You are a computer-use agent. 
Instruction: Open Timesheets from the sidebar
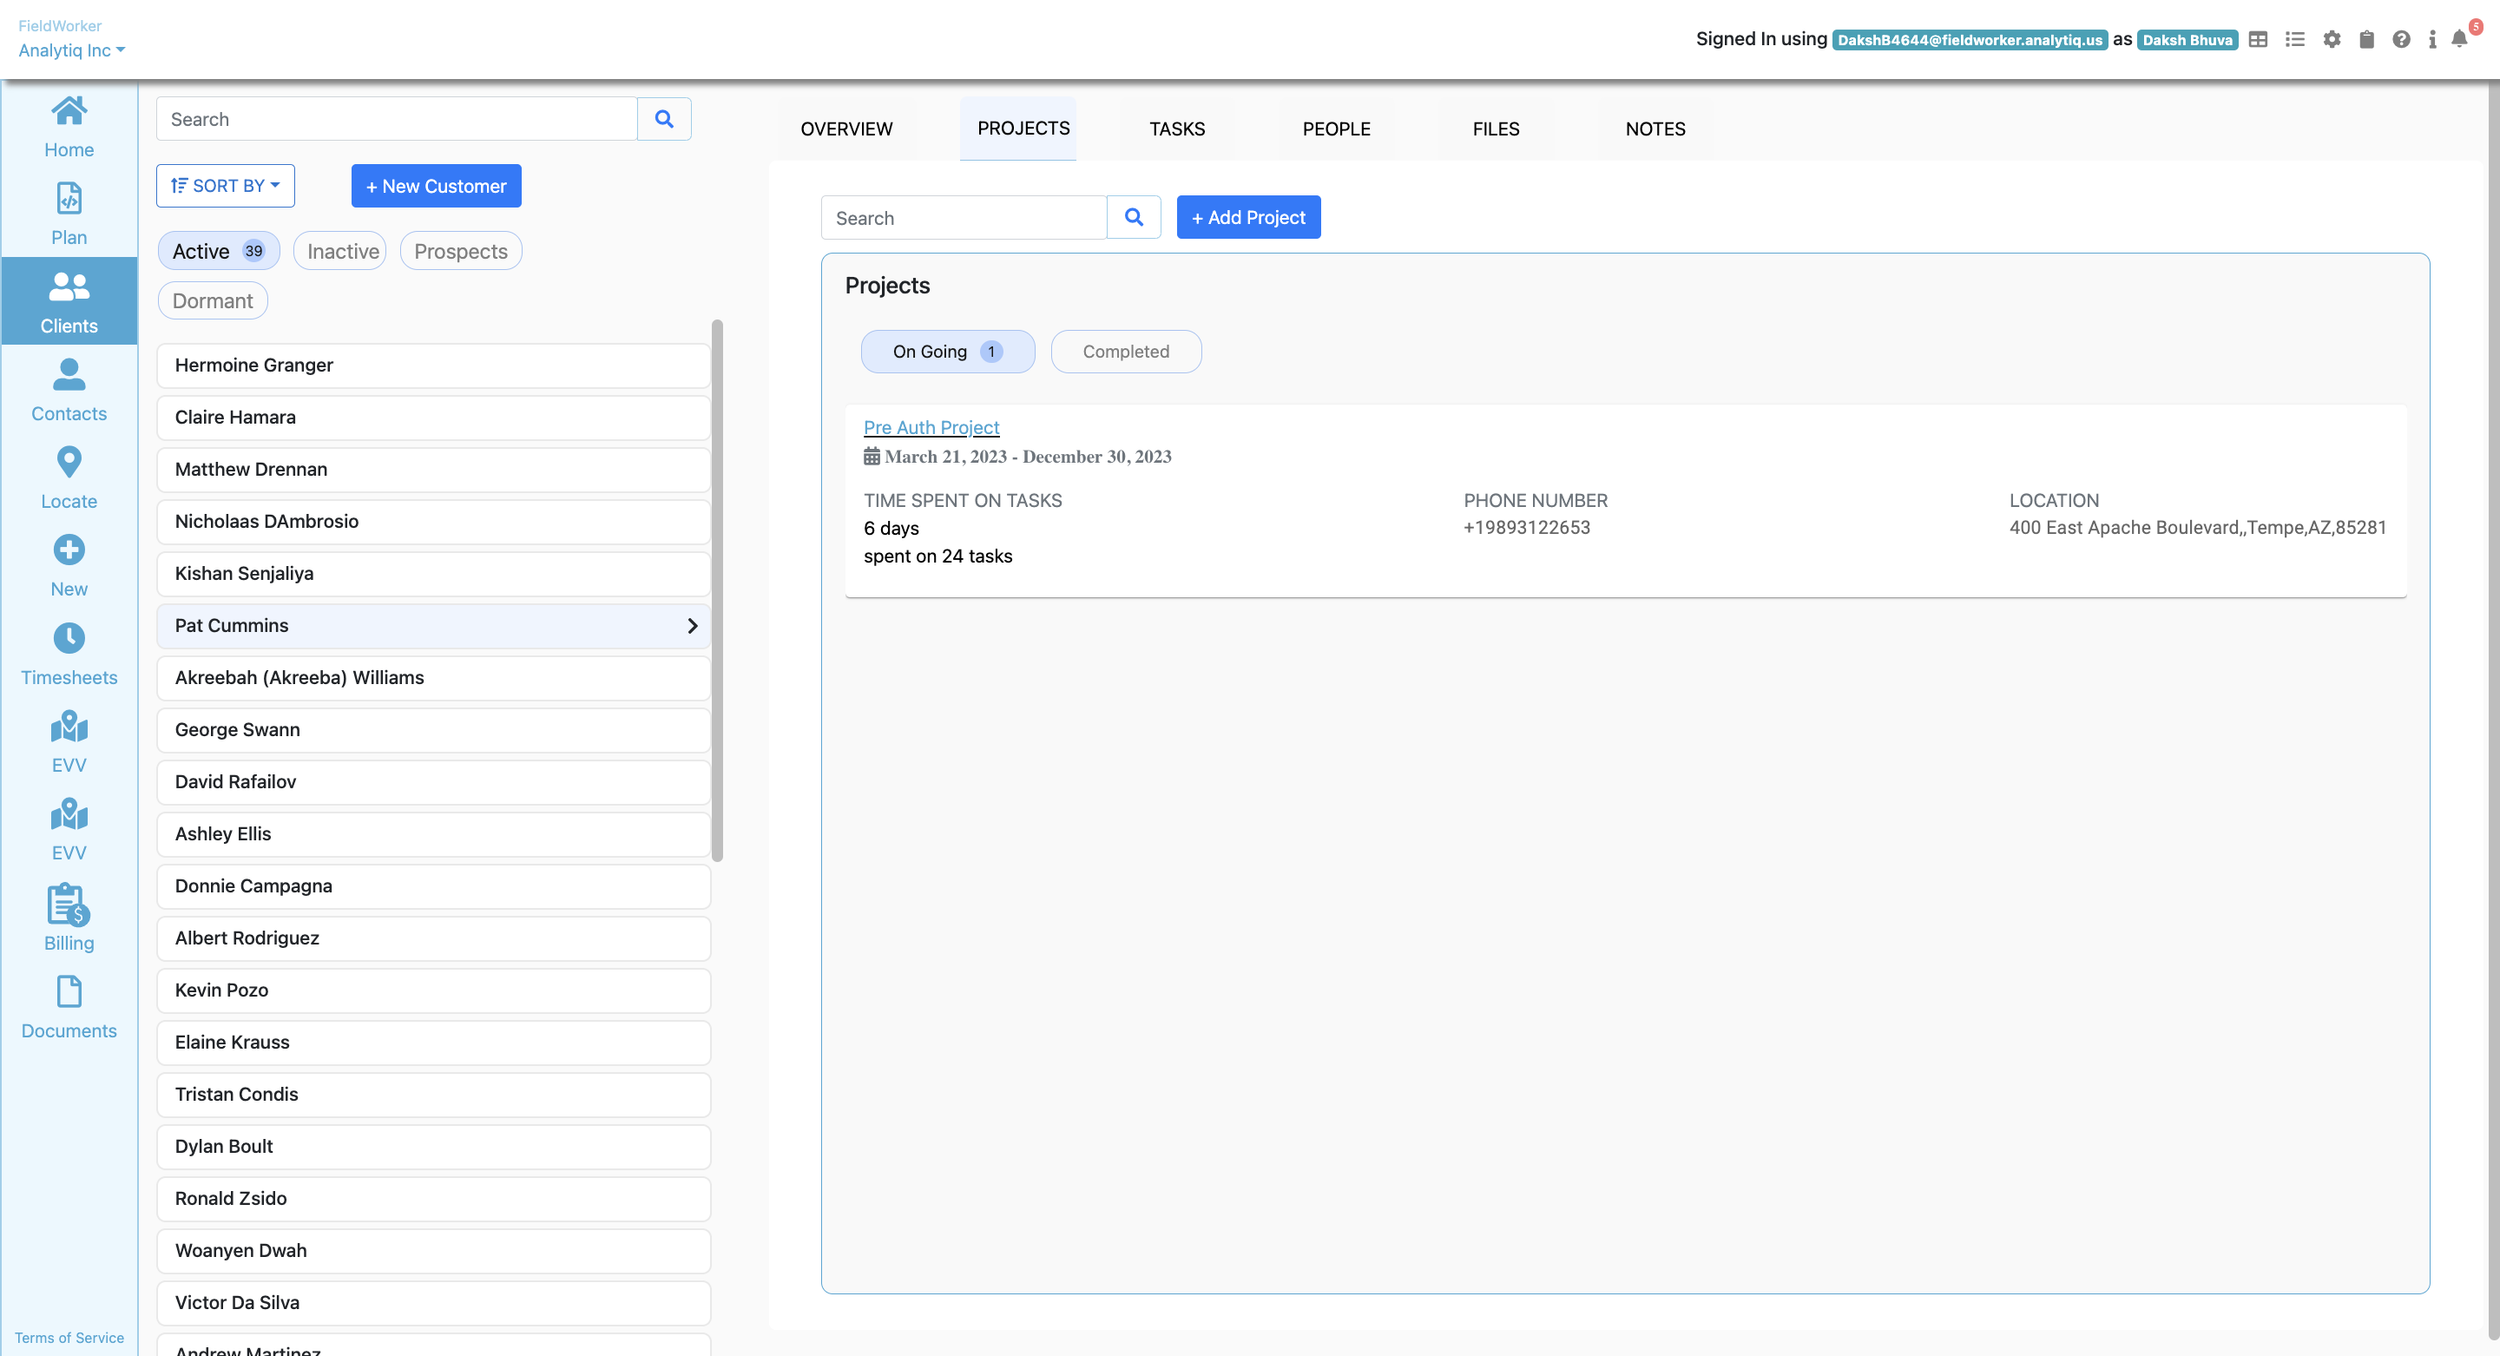pos(69,654)
